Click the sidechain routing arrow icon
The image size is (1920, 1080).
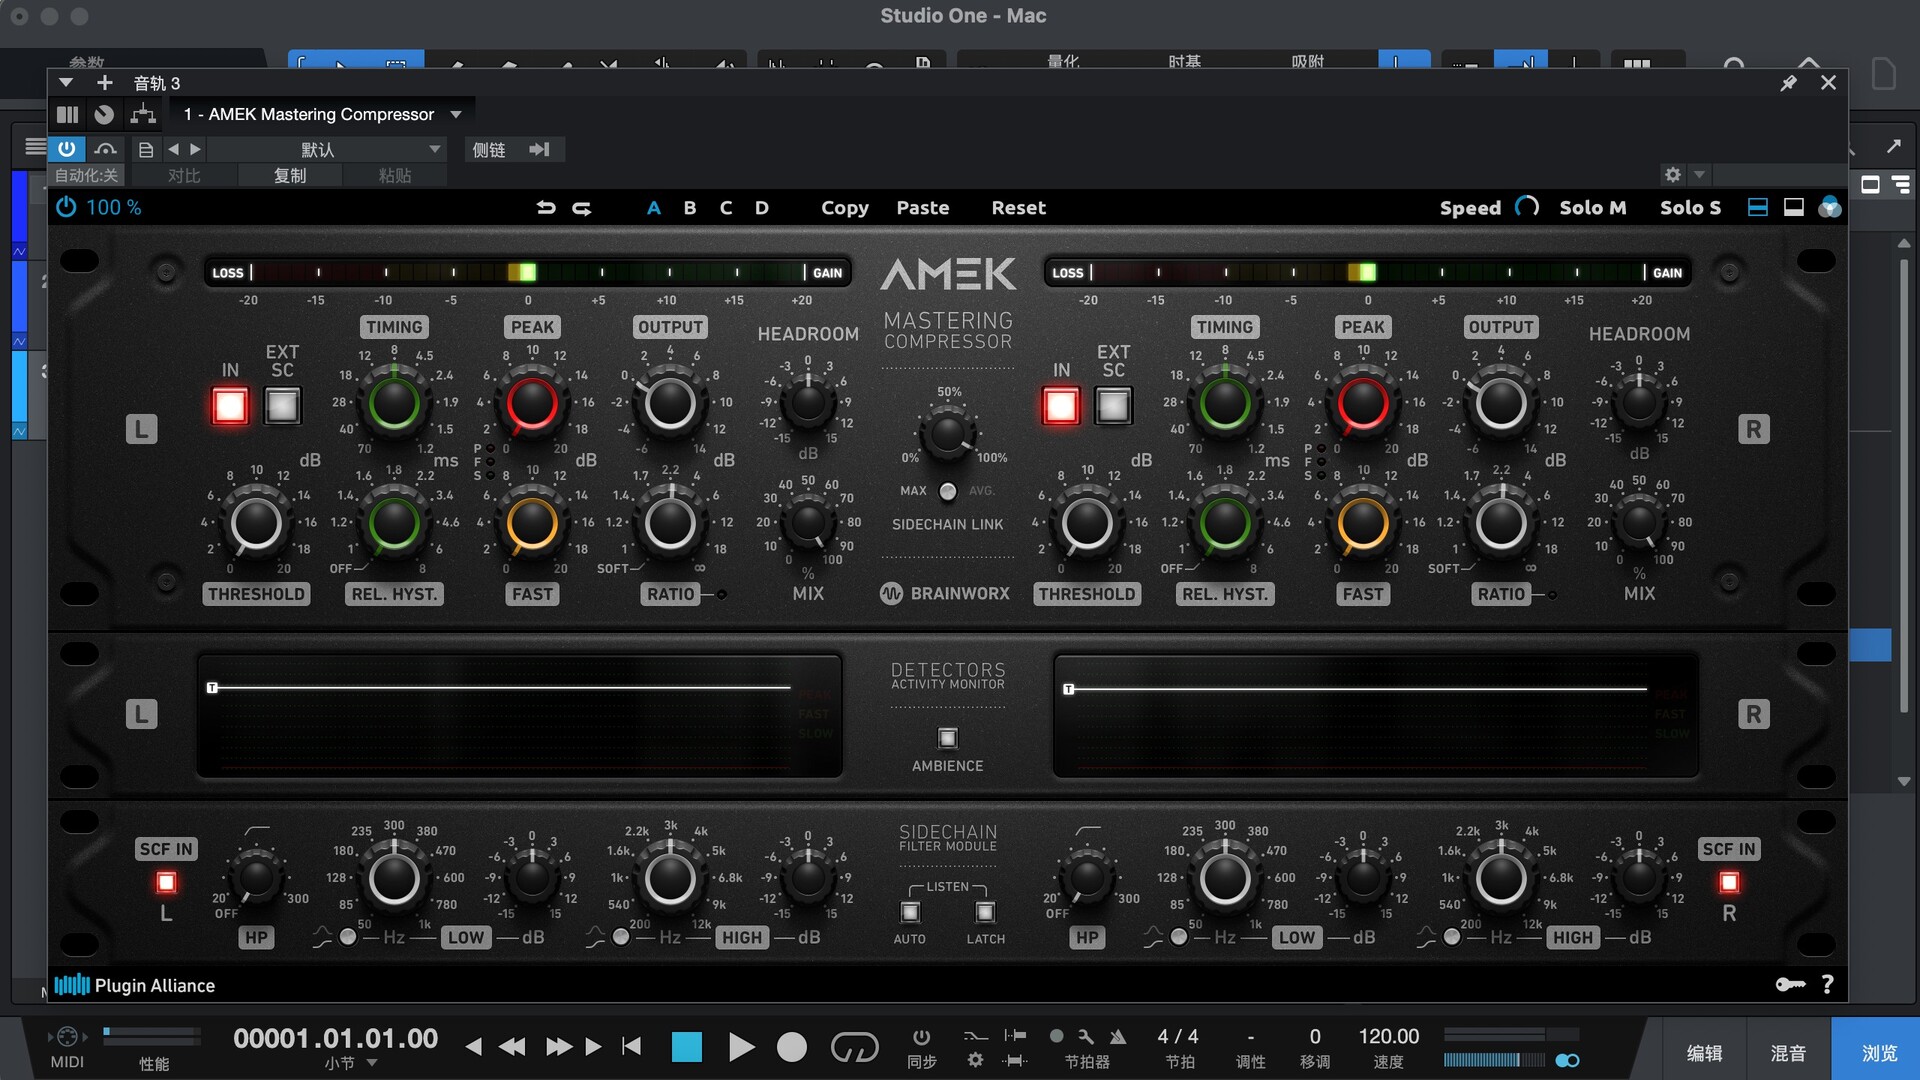[539, 149]
